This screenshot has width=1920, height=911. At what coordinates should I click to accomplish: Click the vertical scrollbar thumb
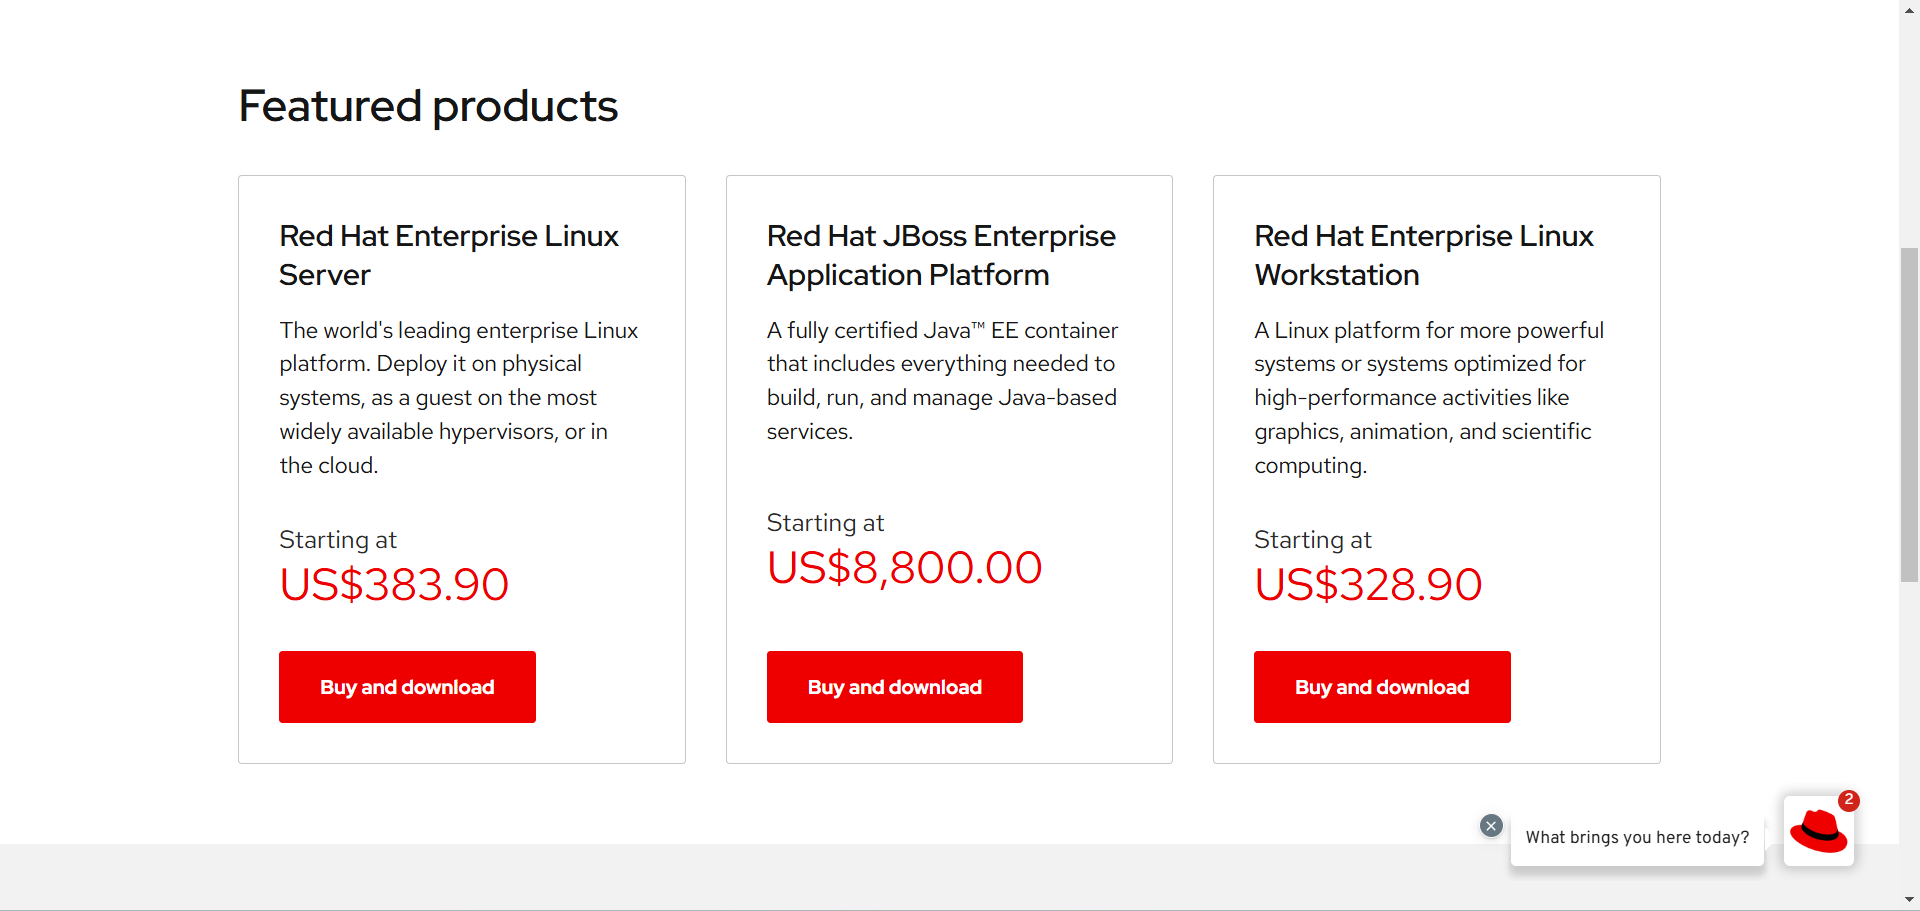[x=1909, y=414]
